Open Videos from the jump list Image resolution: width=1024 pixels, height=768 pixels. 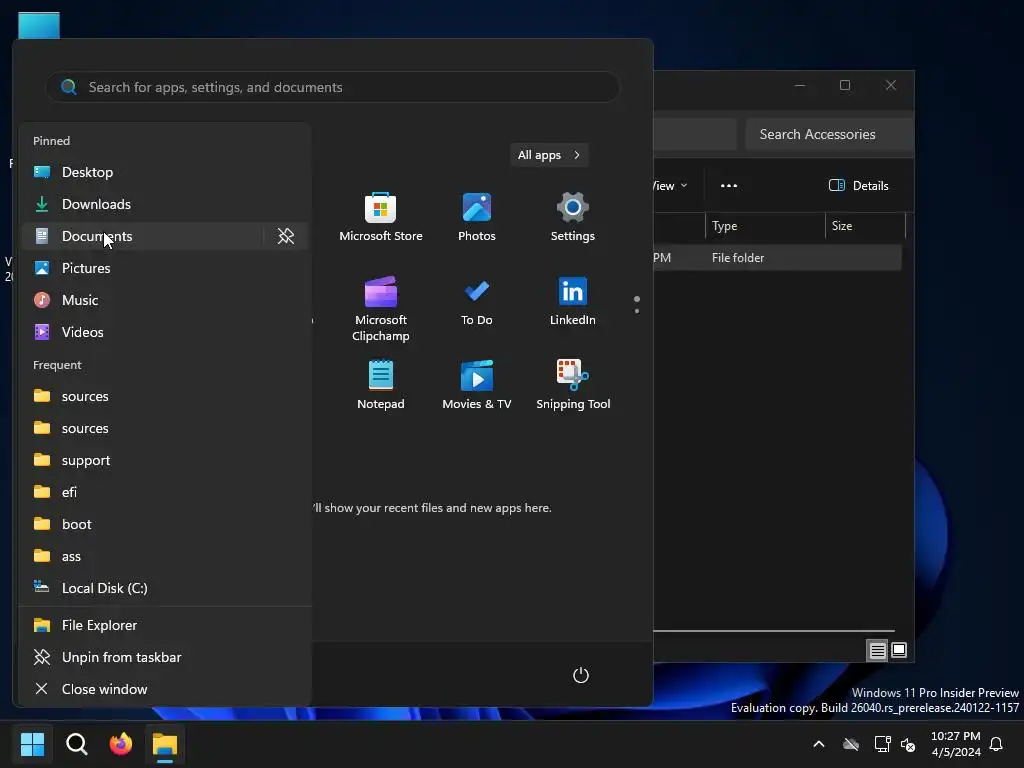[163, 332]
